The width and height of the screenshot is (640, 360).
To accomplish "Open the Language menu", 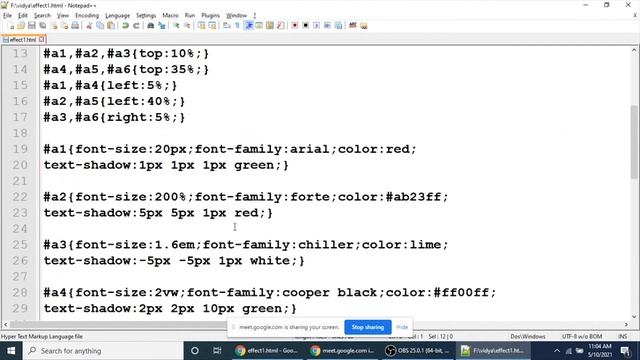I will click(118, 16).
